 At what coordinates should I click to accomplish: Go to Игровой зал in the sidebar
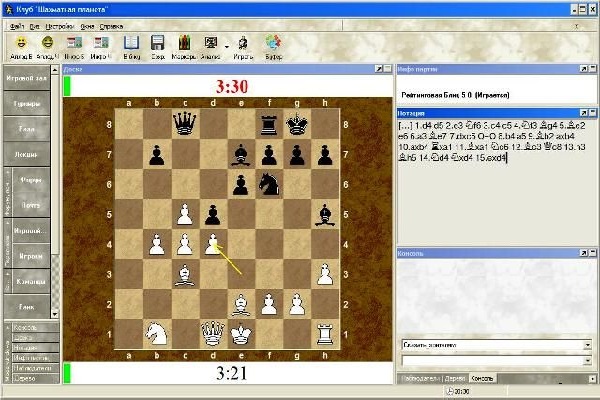coord(27,78)
